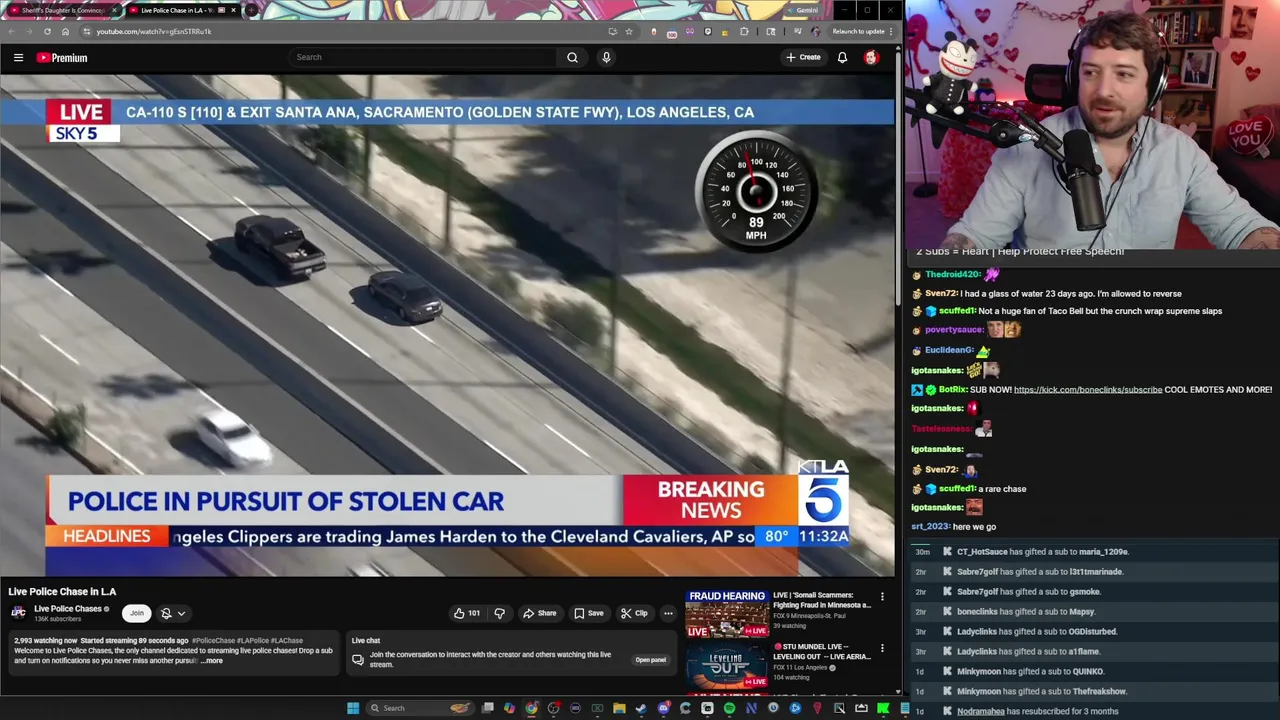Open the #LAChase hashtag

tap(287, 641)
